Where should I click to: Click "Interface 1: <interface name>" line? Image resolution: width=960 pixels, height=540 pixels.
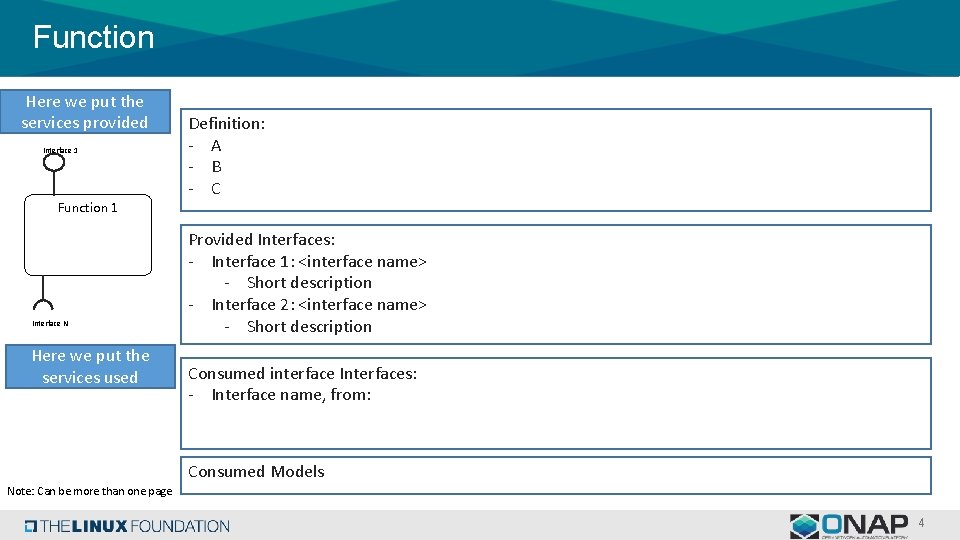click(x=319, y=261)
